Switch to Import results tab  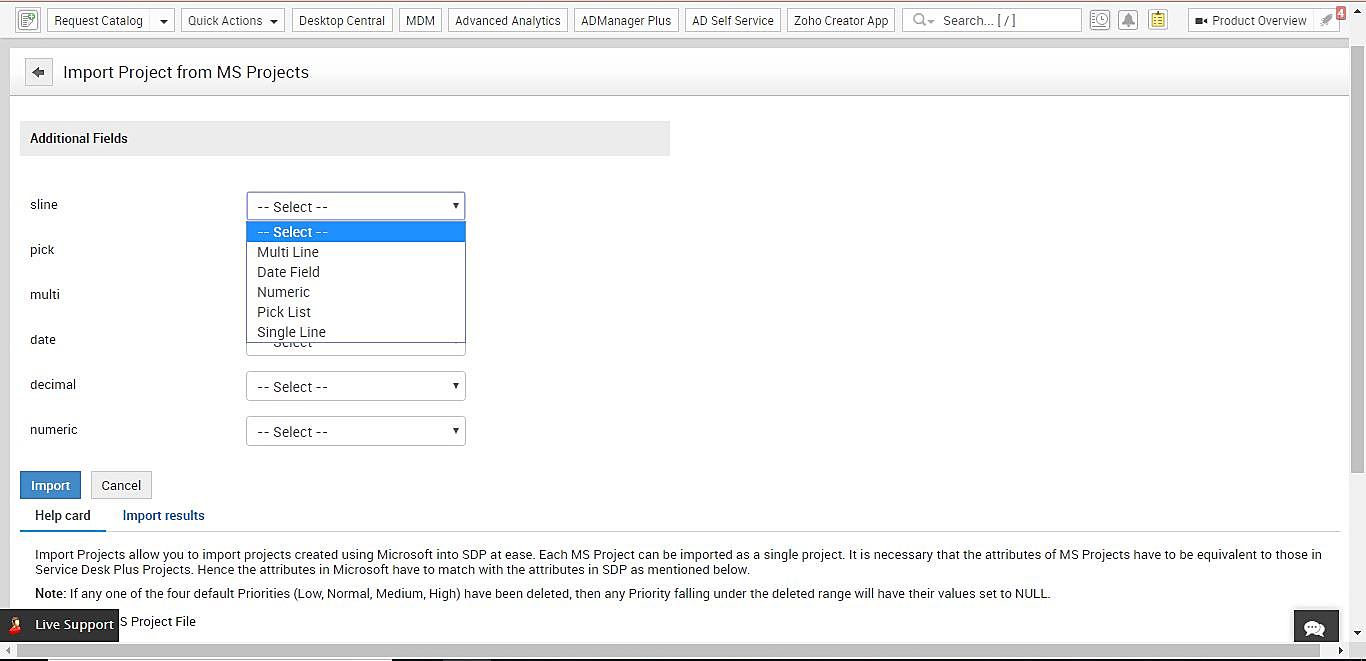(163, 515)
